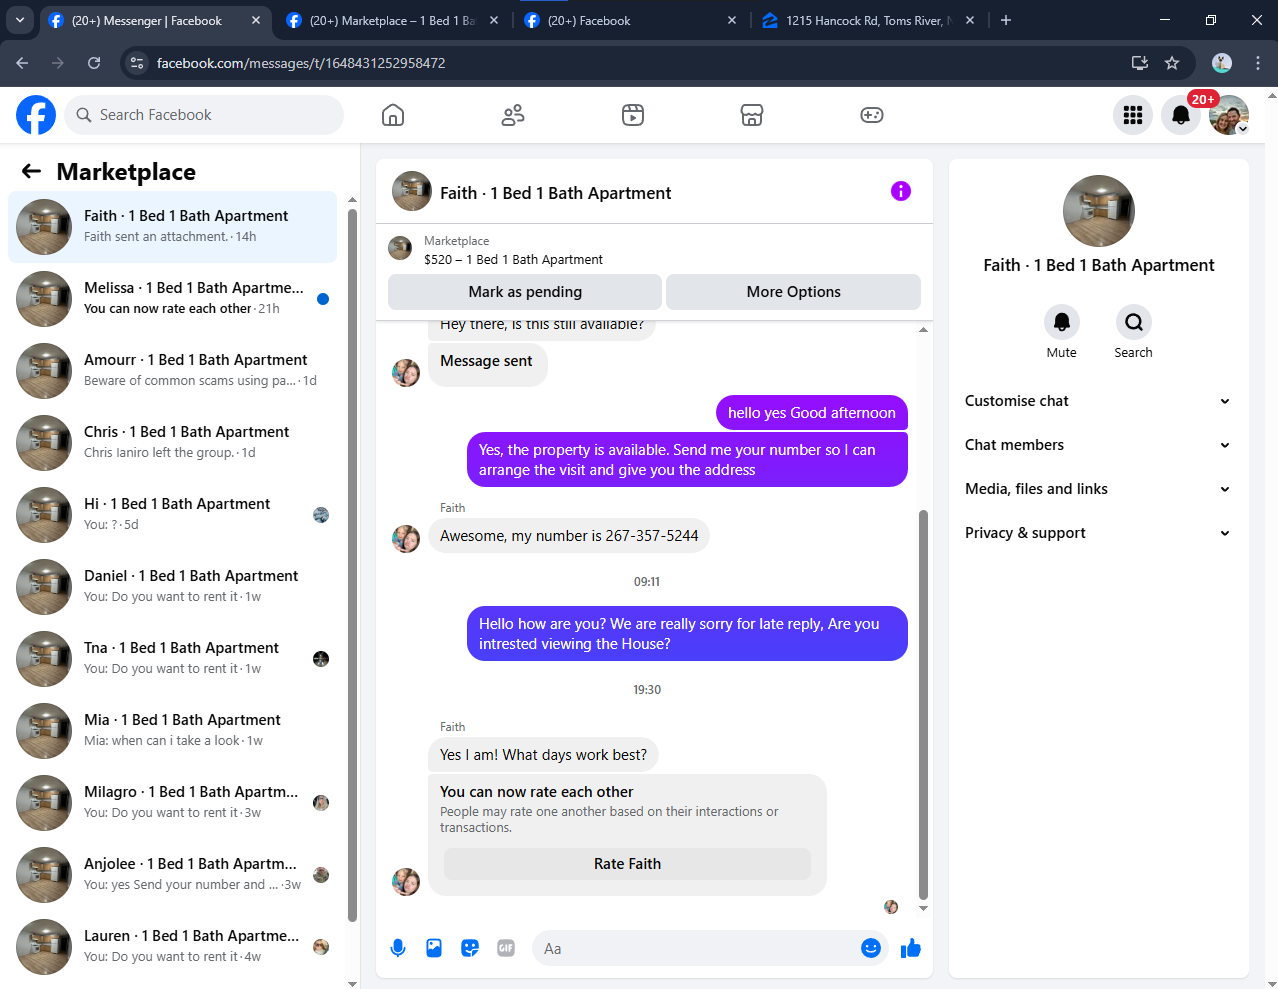The image size is (1278, 989).
Task: Open Chrome profile avatar
Action: click(1222, 63)
